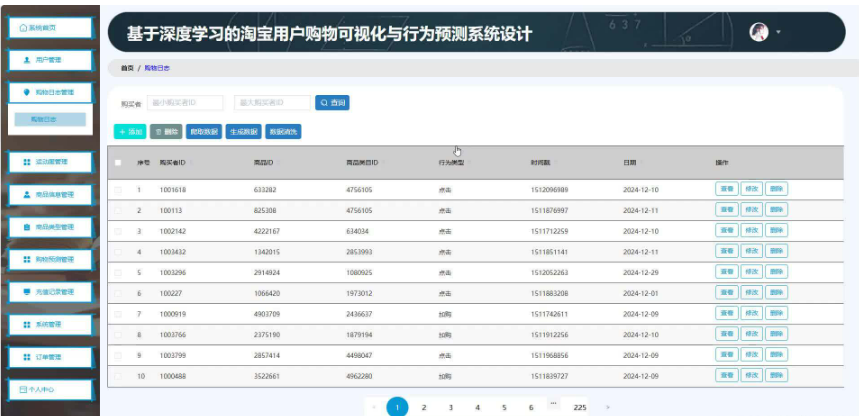The image size is (859, 416).
Task: Tick checkbox for row with buyer 100113
Action: coord(118,210)
